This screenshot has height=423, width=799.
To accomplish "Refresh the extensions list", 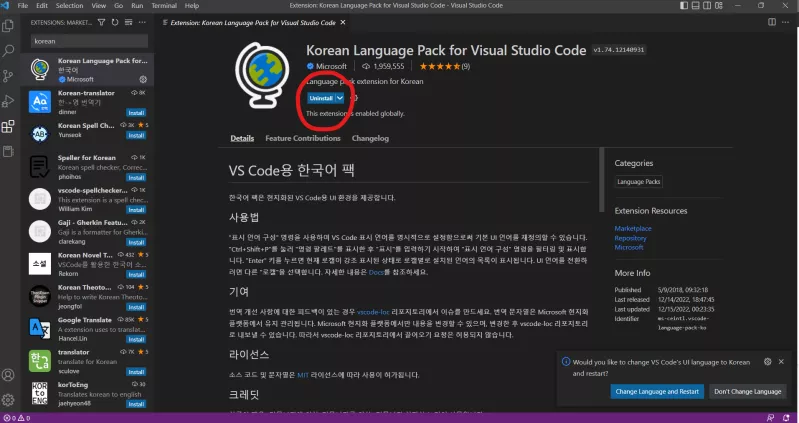I will point(115,22).
